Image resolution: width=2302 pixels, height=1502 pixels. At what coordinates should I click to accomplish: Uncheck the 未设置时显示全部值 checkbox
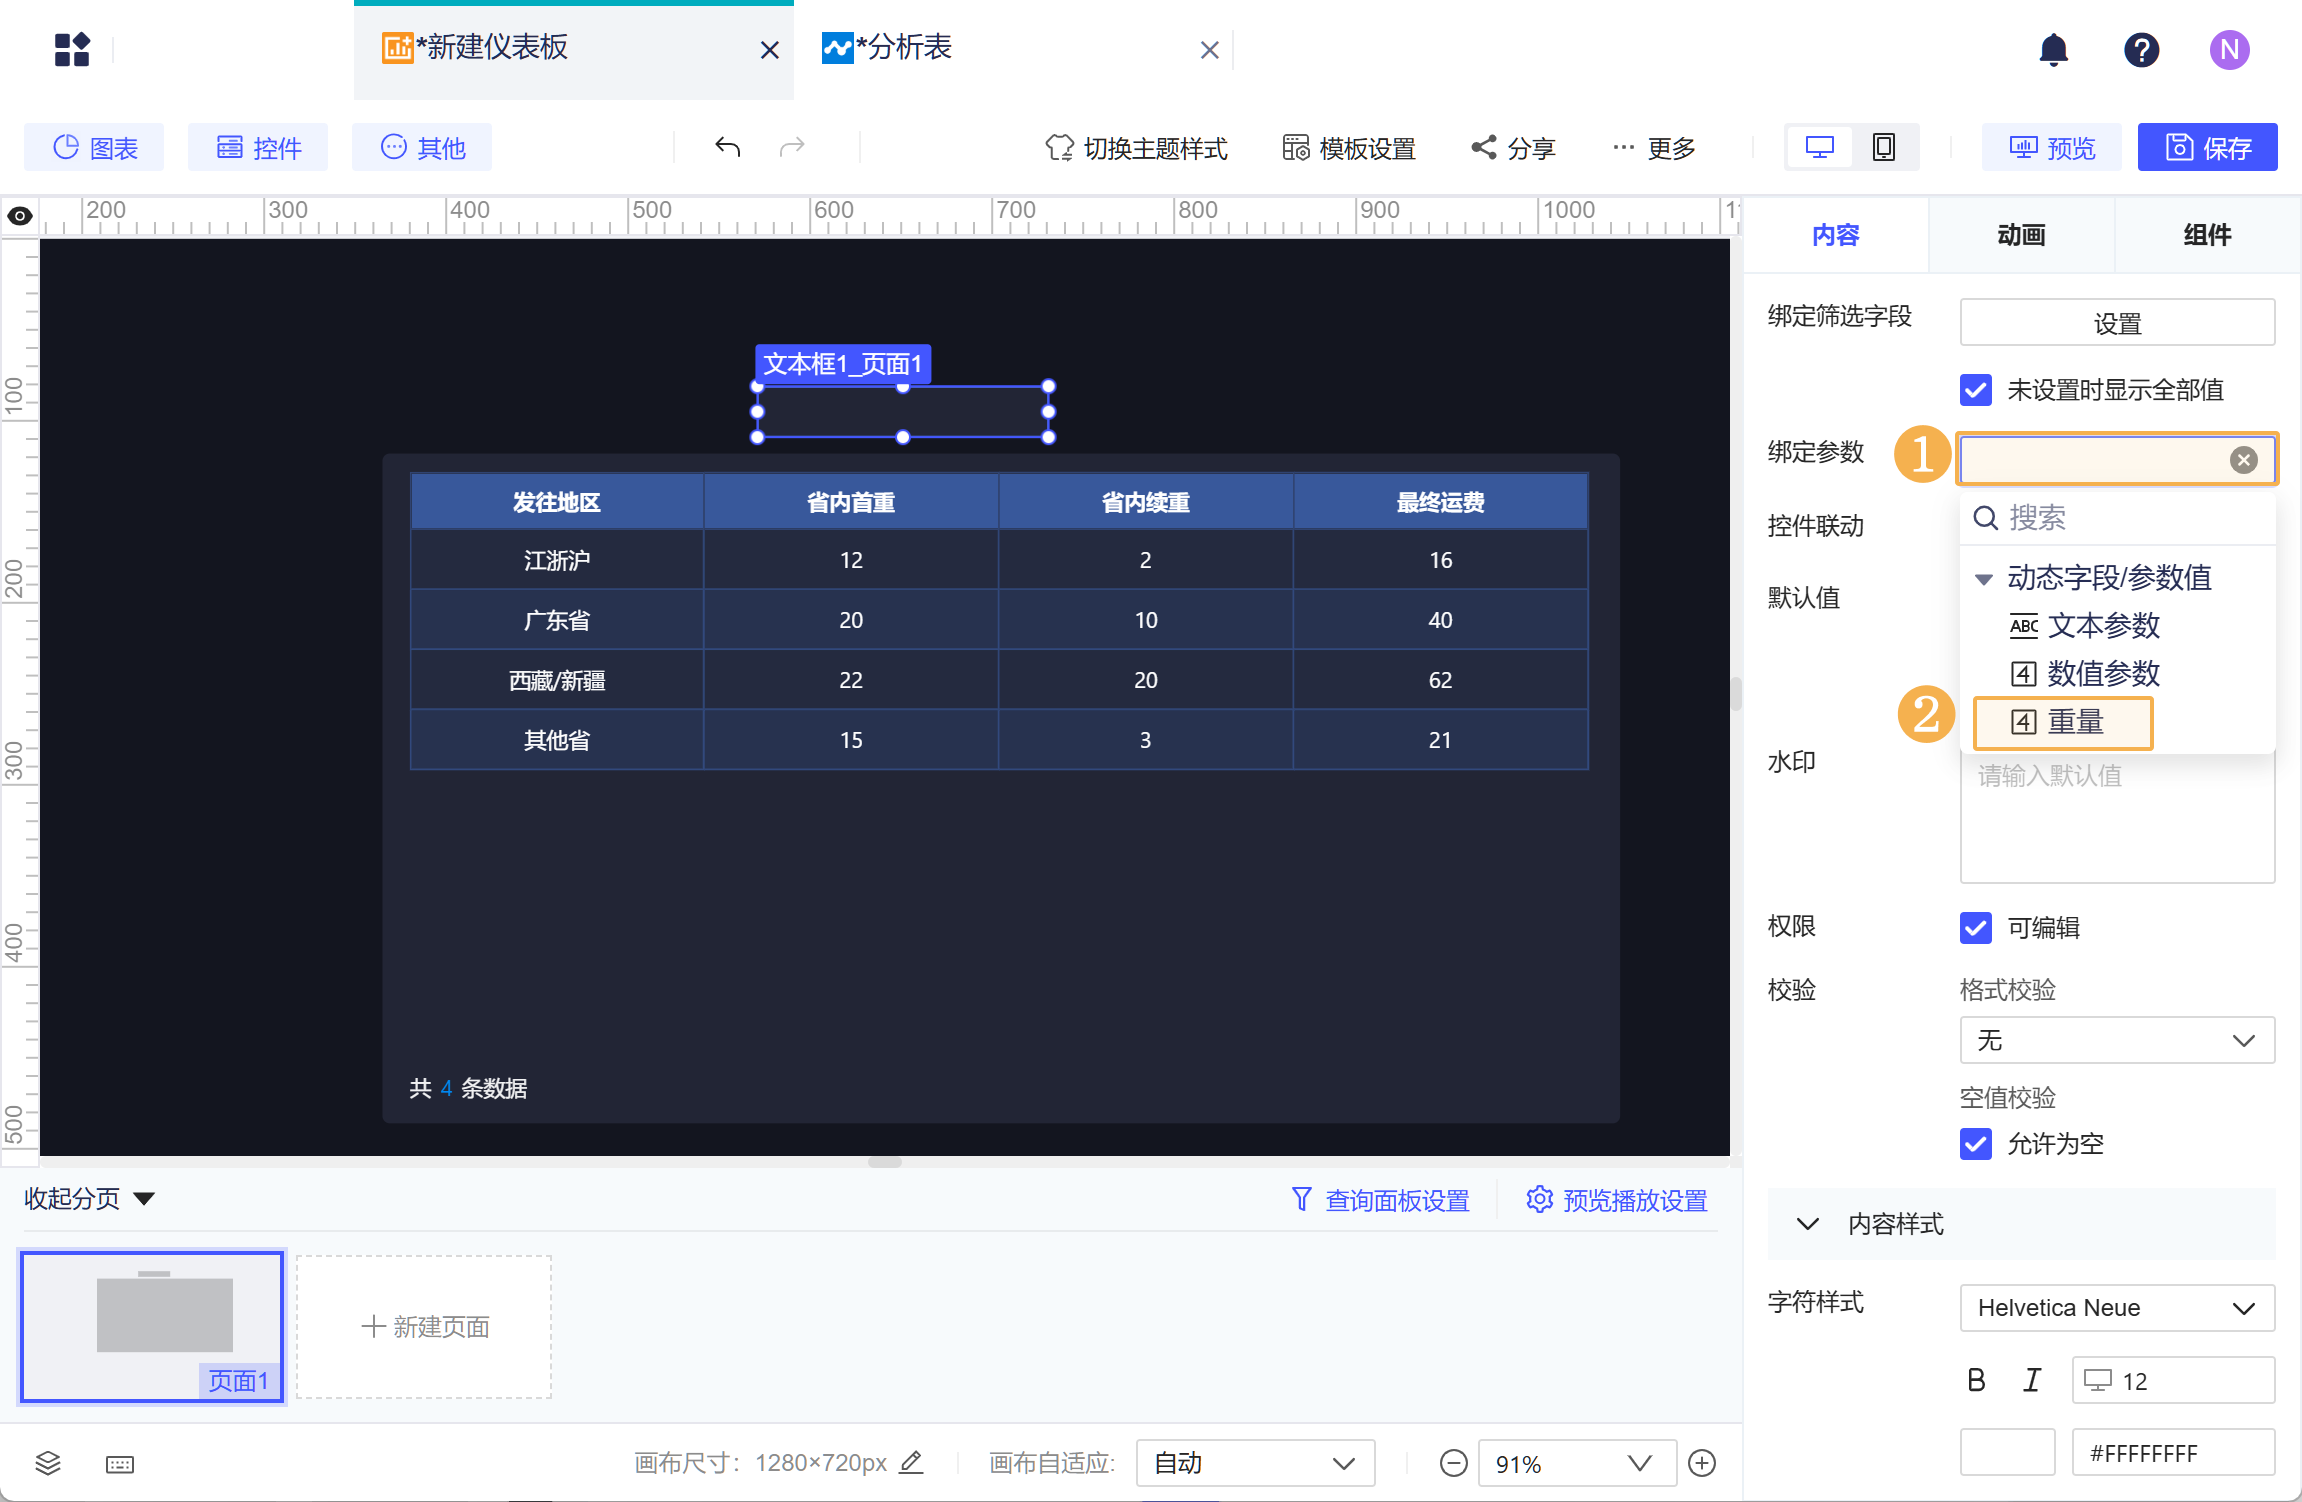coord(1975,389)
